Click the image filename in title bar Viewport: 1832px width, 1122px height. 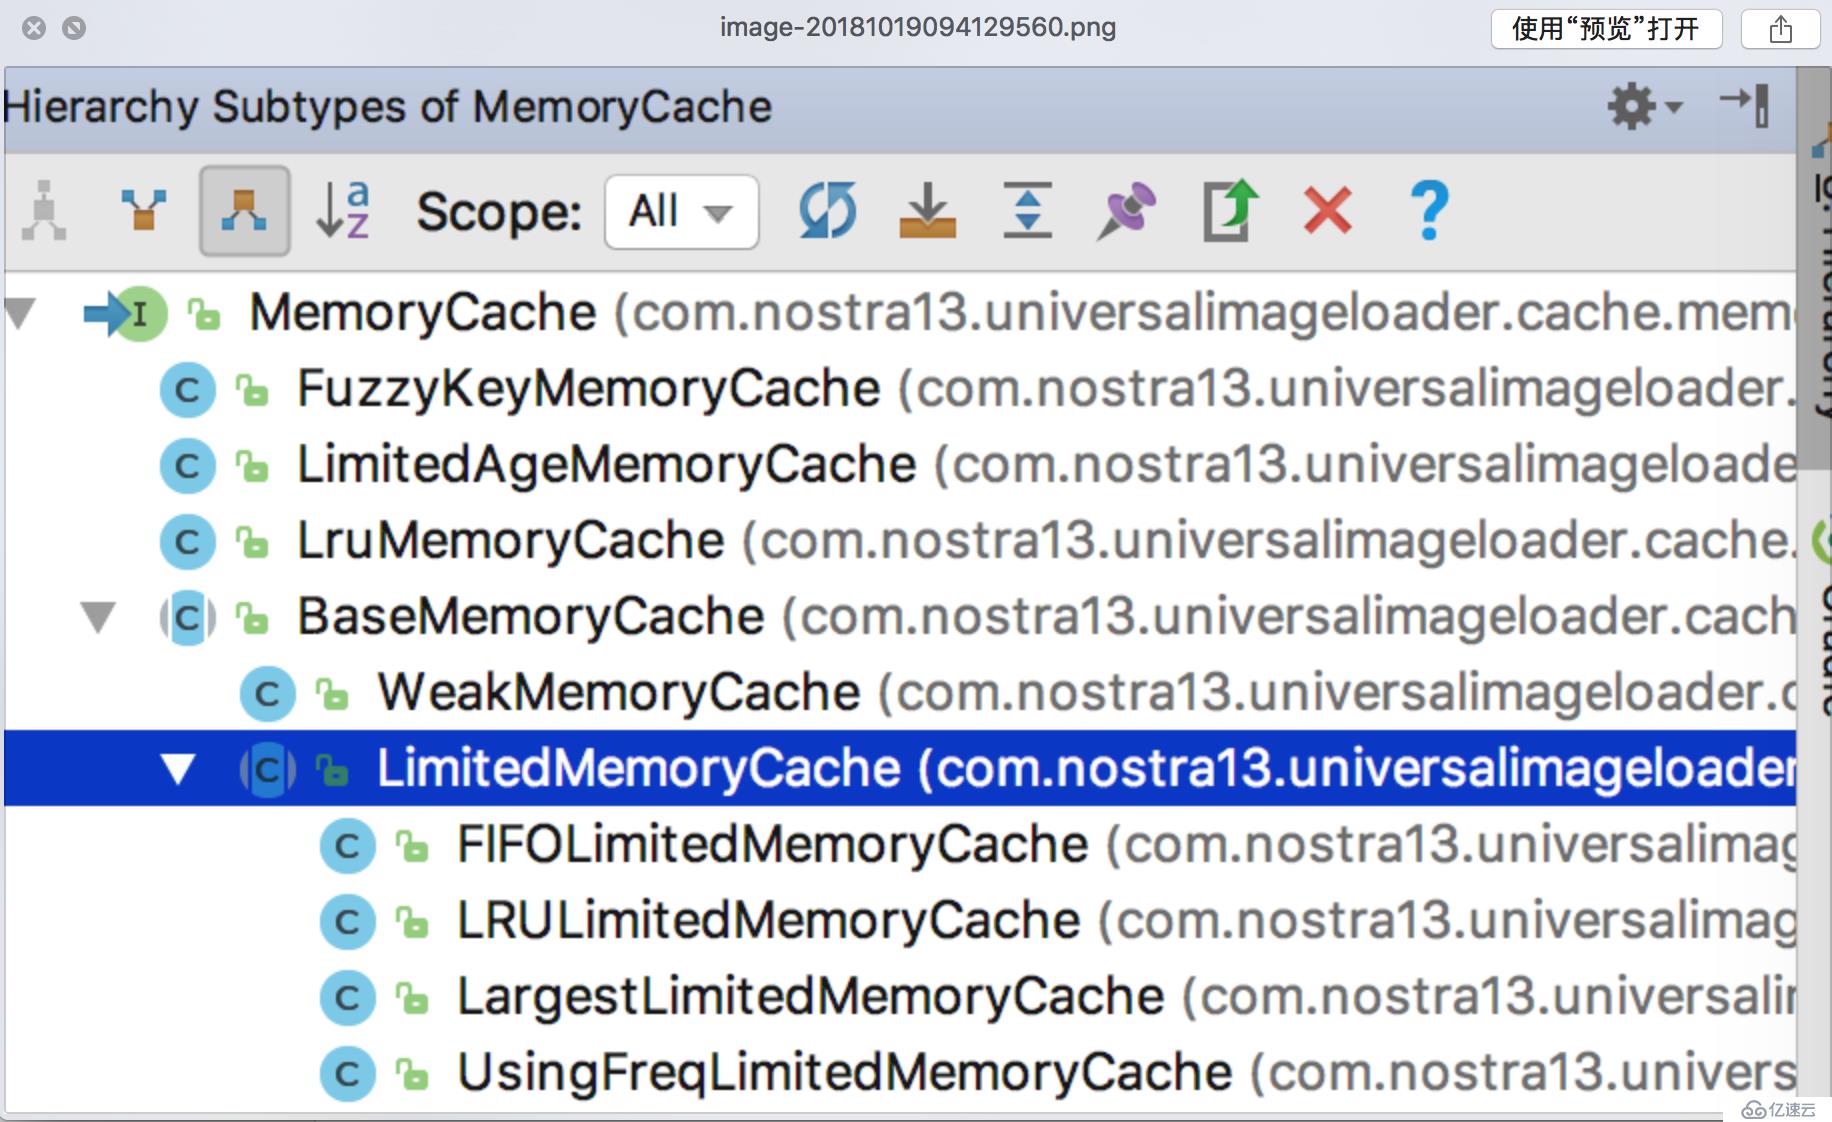(x=918, y=27)
